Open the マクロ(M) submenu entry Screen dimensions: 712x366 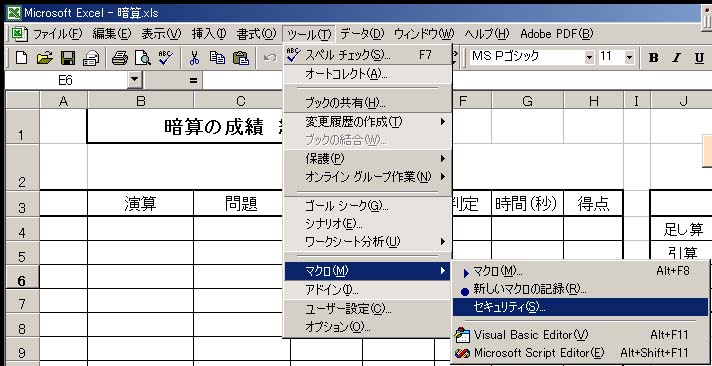click(x=367, y=271)
